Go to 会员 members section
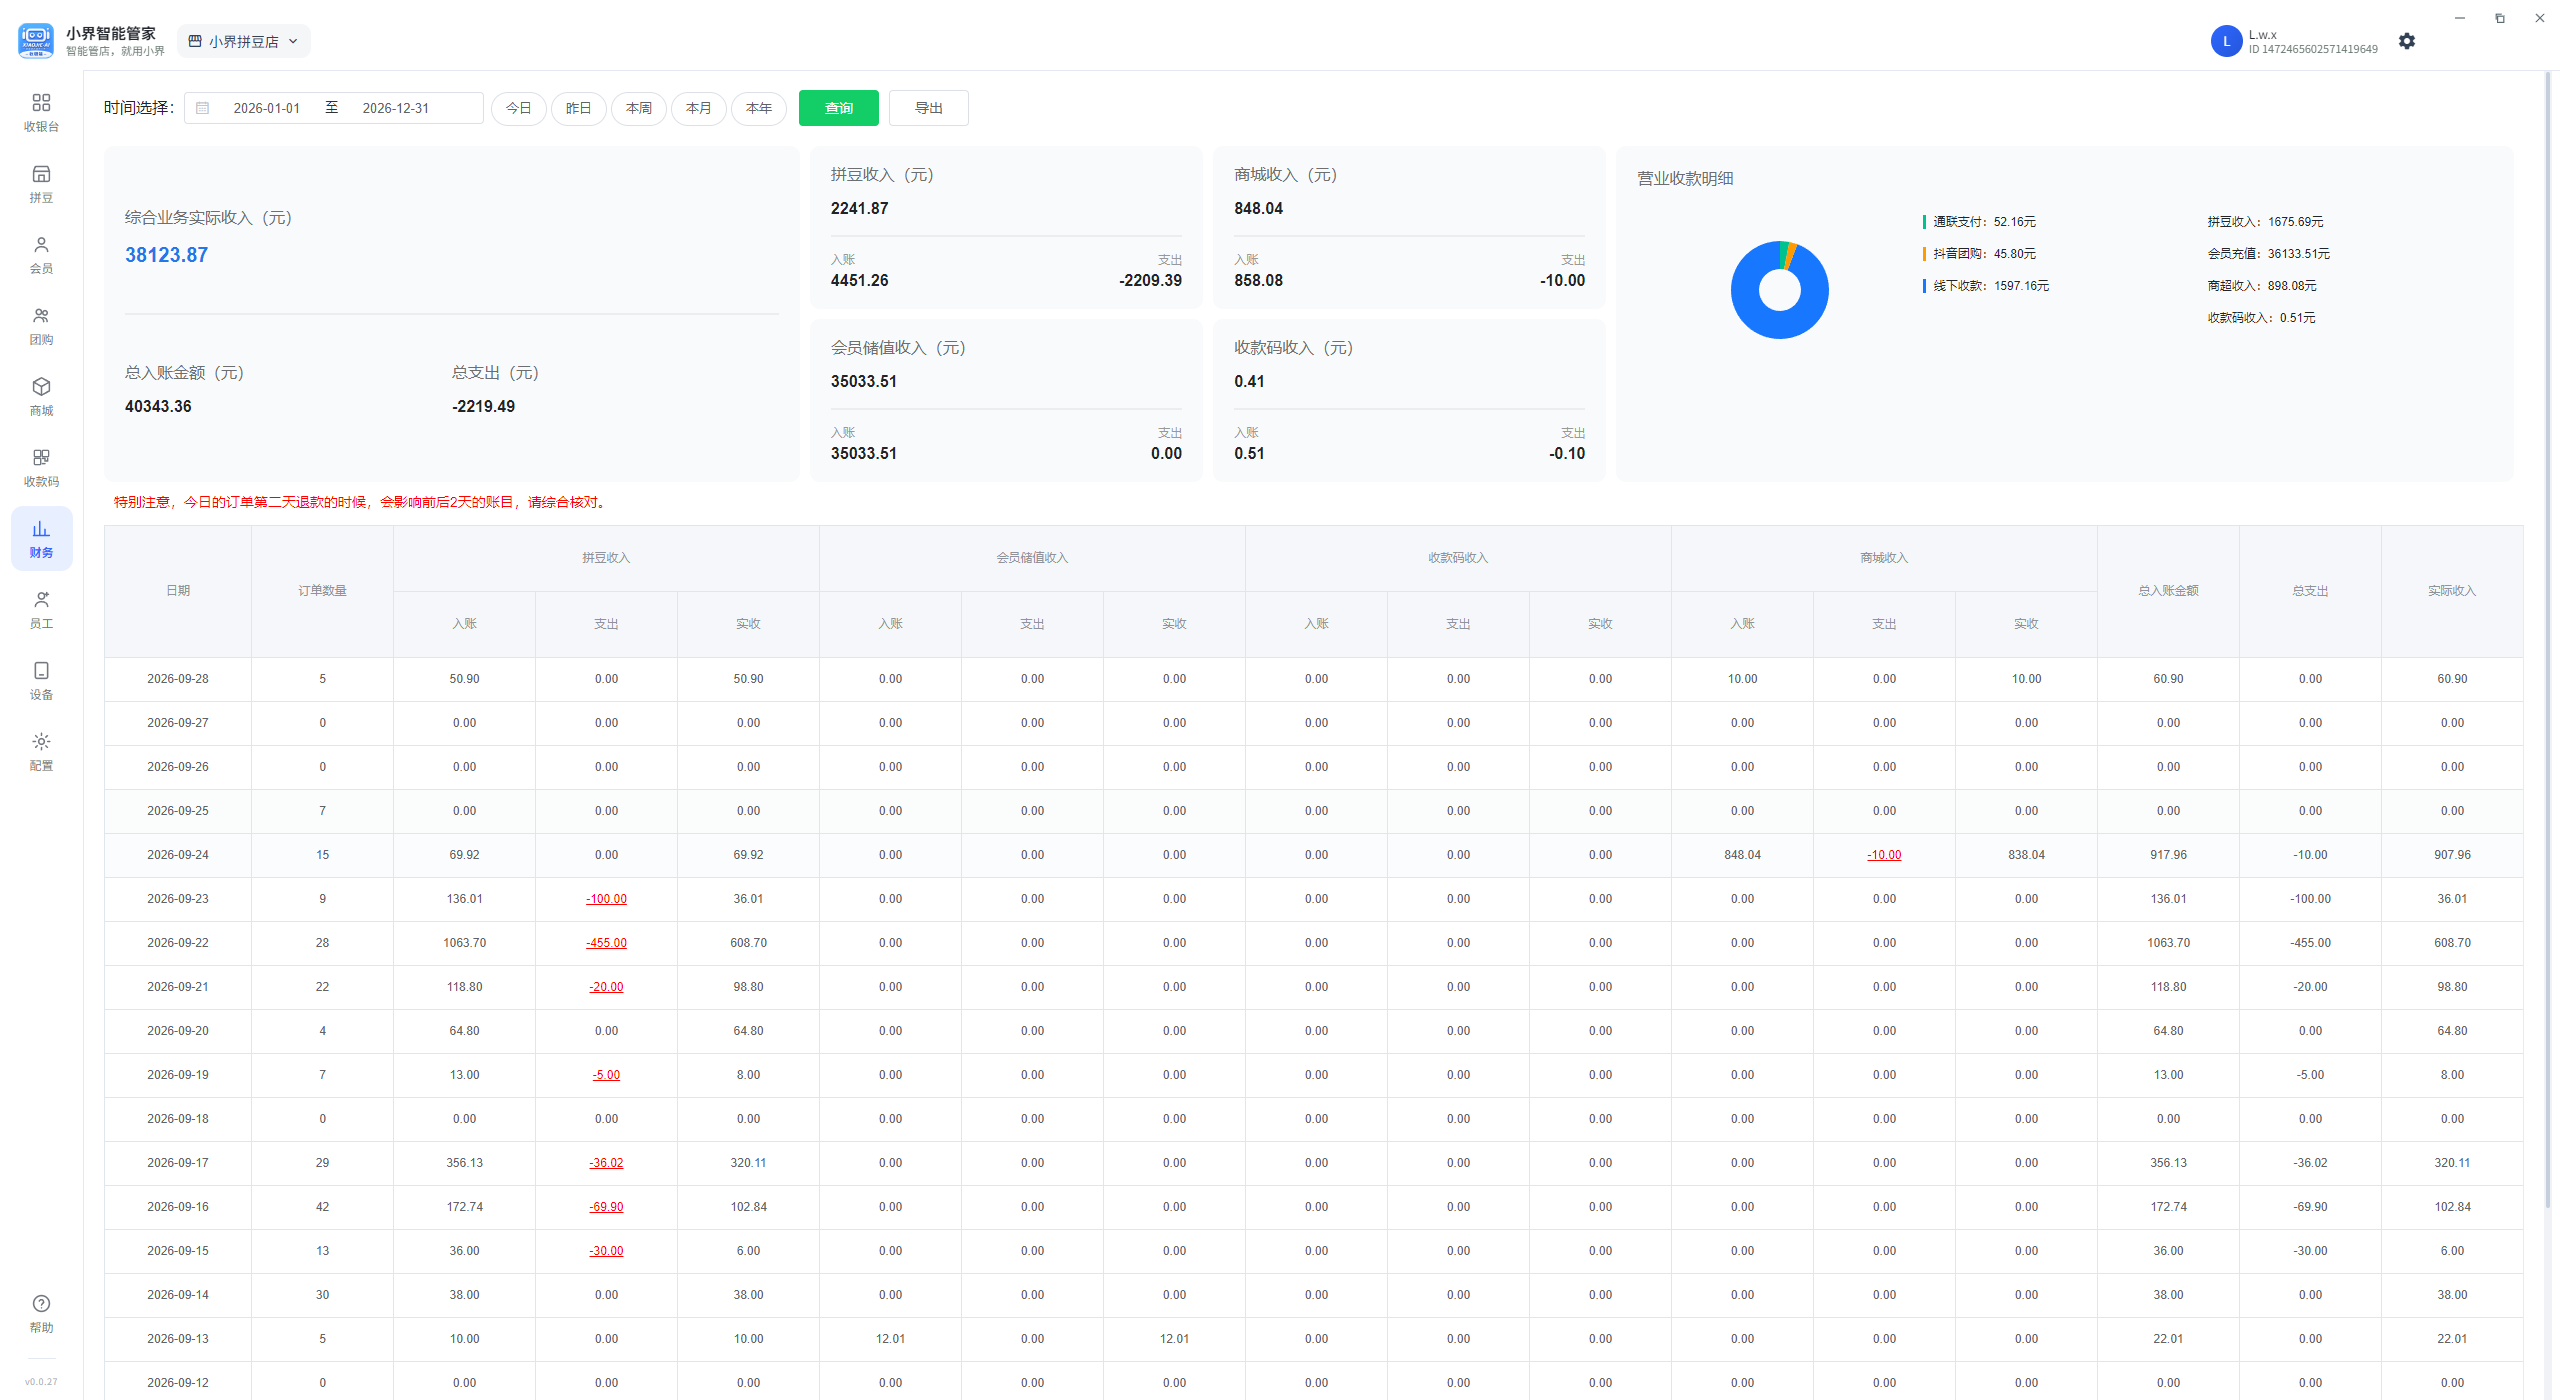This screenshot has height=1400, width=2560. click(41, 255)
